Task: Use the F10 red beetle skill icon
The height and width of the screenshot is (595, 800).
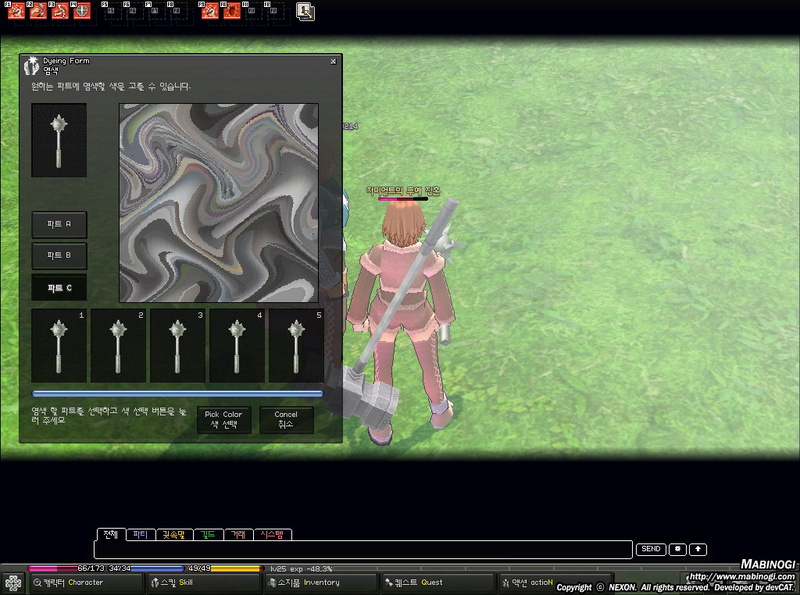Action: pos(232,11)
